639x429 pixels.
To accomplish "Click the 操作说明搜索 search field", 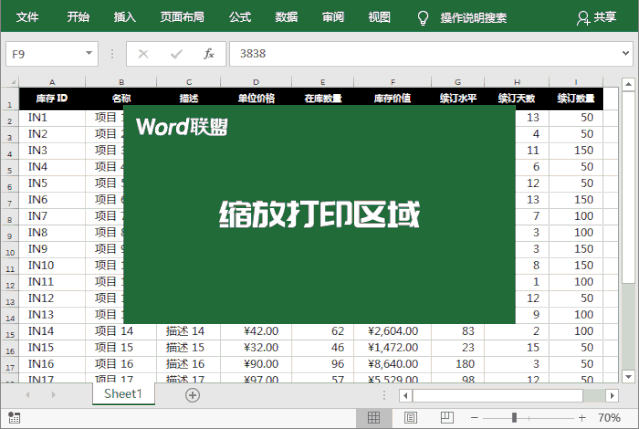I will click(x=473, y=18).
